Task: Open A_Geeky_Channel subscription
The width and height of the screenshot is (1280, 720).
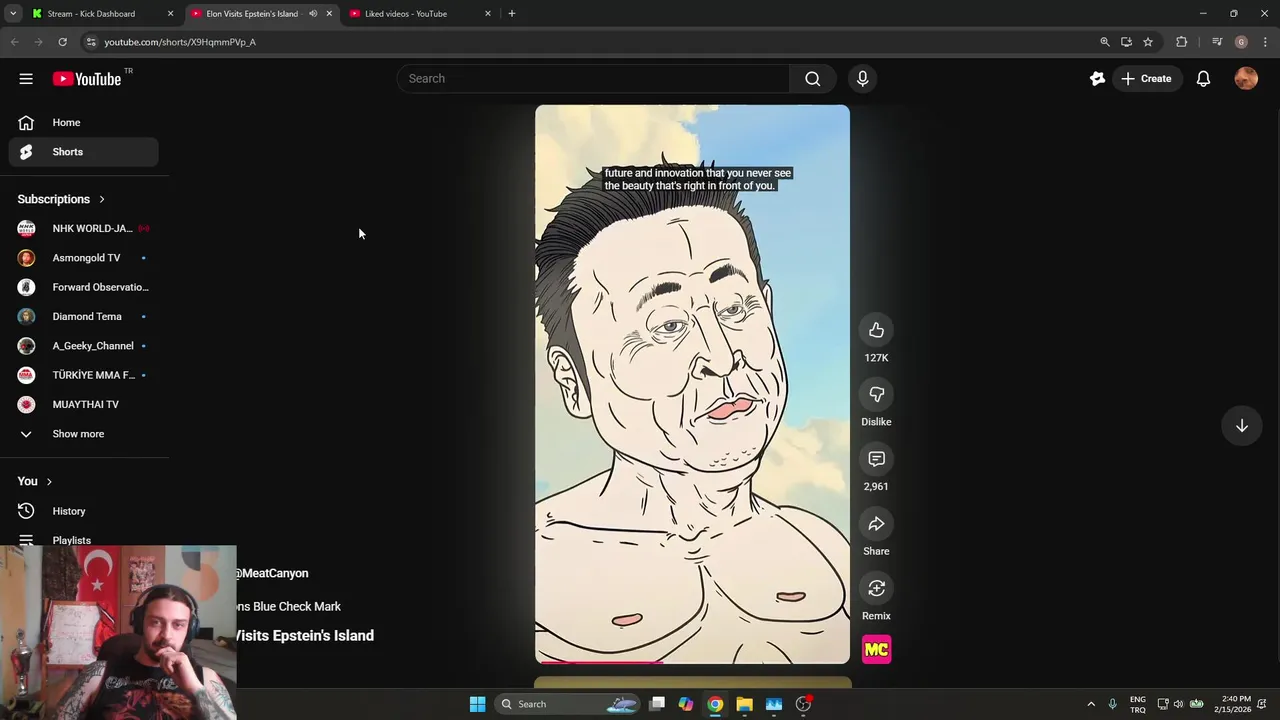Action: coord(84,346)
